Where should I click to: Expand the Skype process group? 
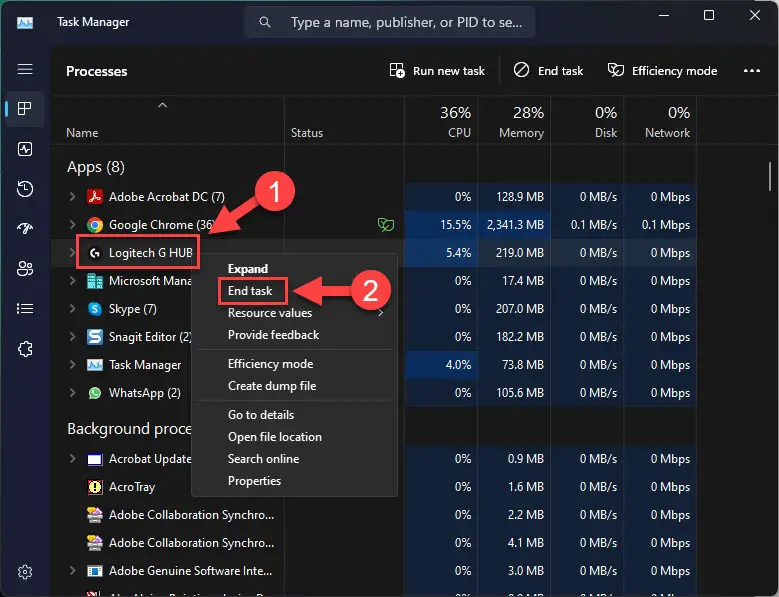(73, 309)
